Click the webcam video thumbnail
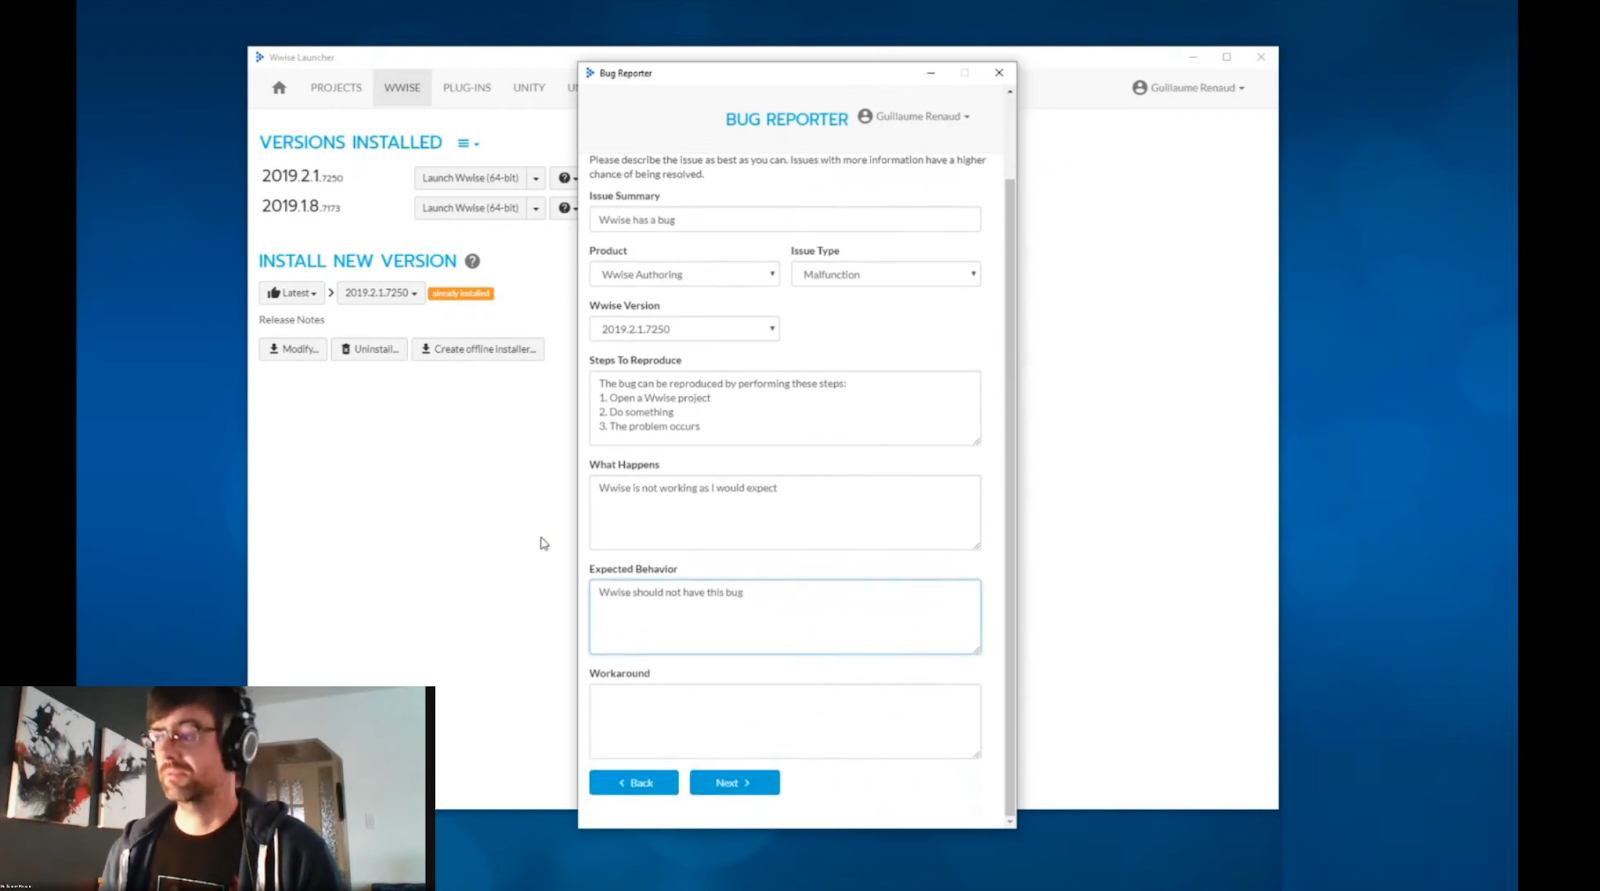Viewport: 1600px width, 891px height. click(x=217, y=788)
